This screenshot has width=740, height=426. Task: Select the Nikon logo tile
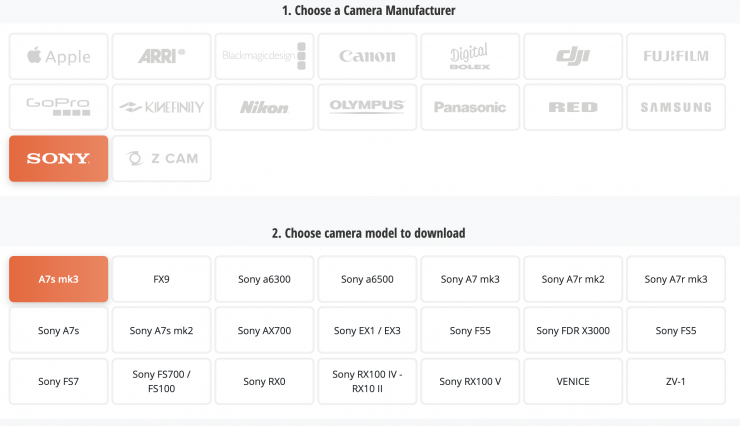pos(264,108)
